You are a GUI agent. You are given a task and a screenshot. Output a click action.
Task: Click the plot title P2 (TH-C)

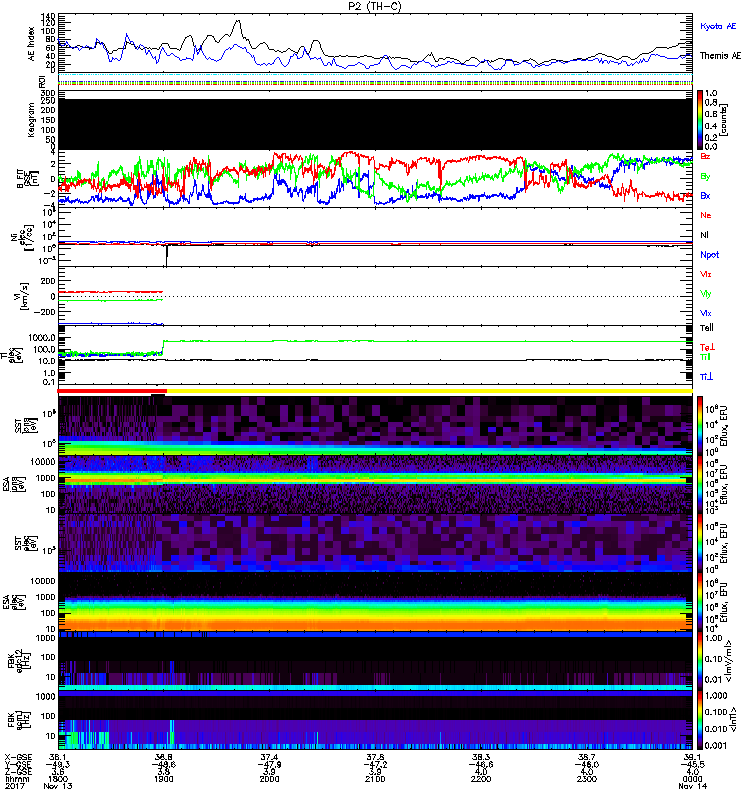(x=375, y=6)
